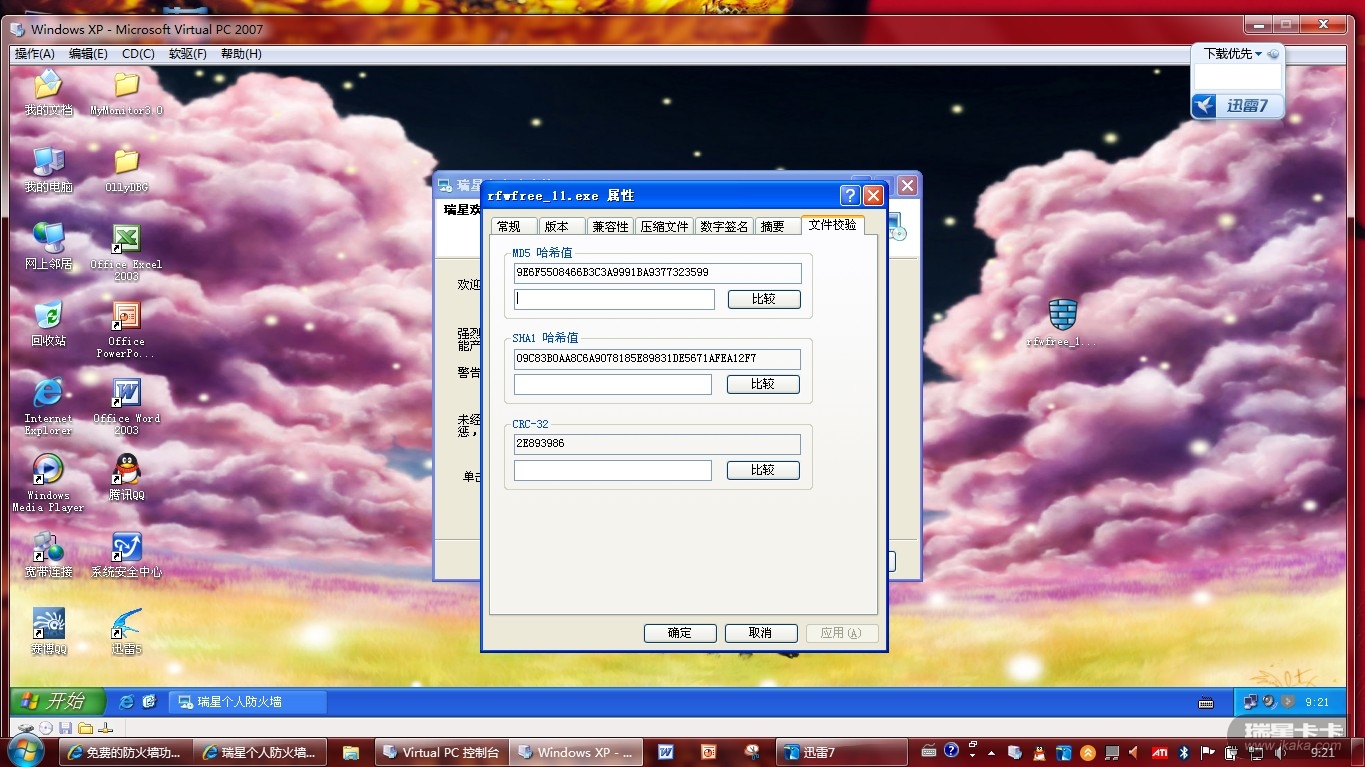Click 比较 button for the SHA1 hash
This screenshot has height=767, width=1365.
763,384
